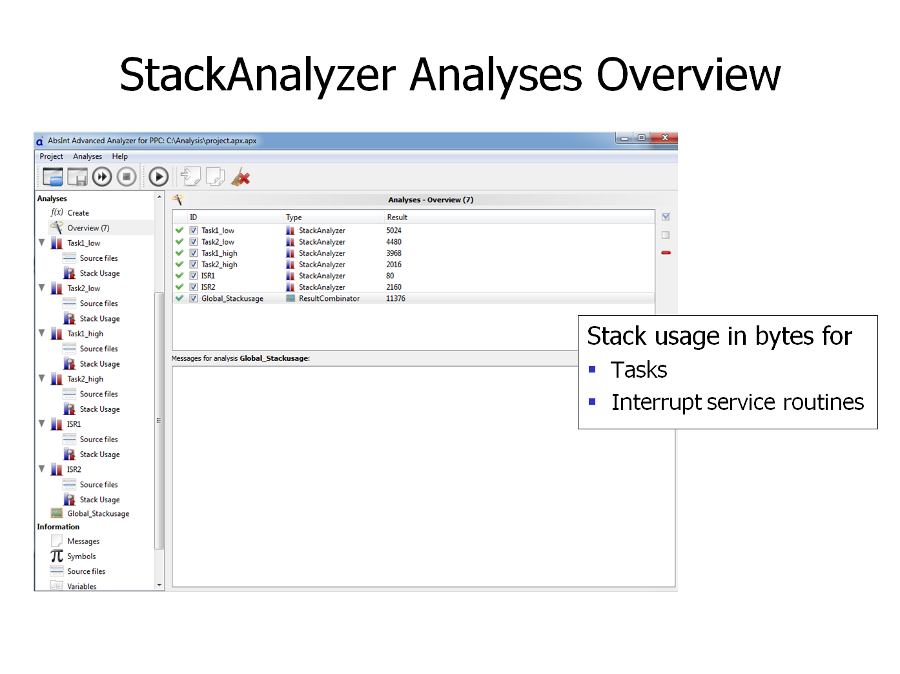Click the export document toolbar icon

(215, 177)
